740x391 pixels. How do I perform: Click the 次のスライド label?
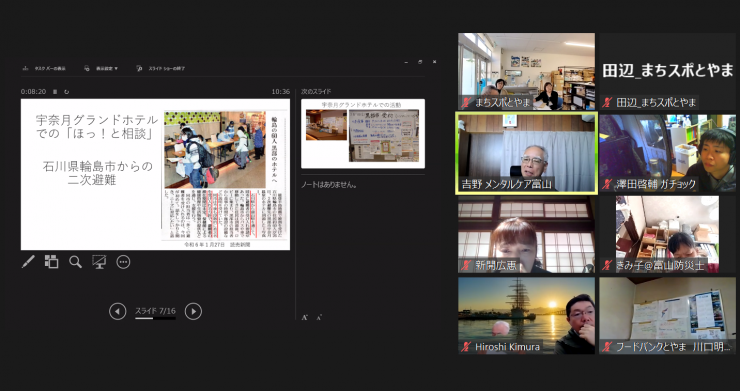[x=316, y=92]
